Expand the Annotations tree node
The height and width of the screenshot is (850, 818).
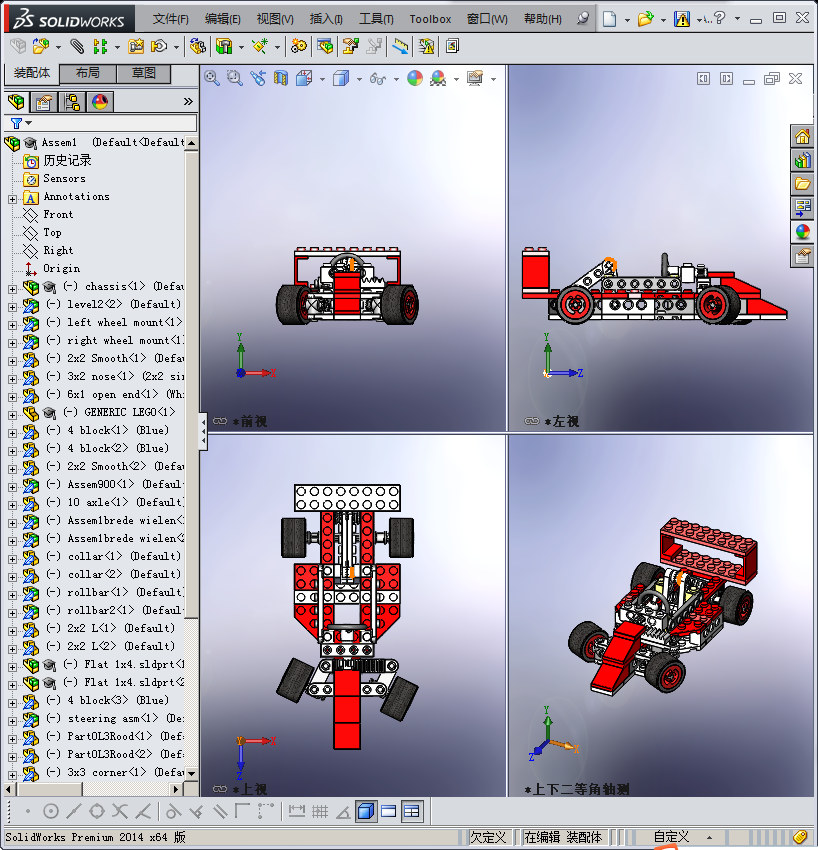[x=12, y=199]
